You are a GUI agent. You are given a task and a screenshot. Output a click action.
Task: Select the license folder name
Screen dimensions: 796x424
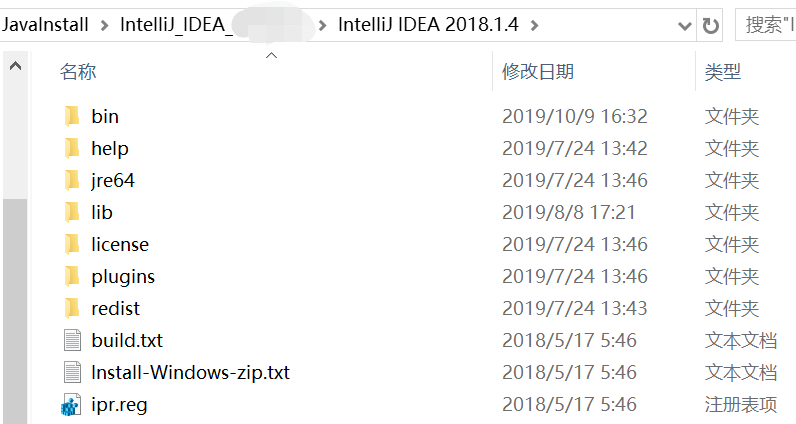(119, 244)
